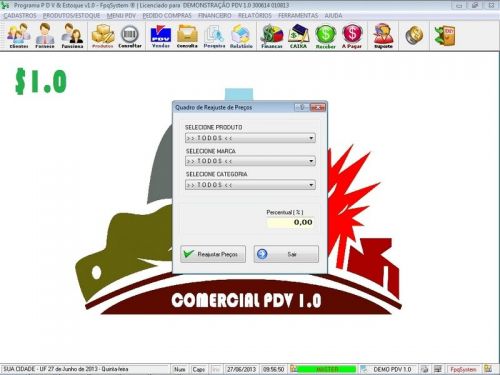This screenshot has width=500, height=375.
Task: Click the computer icon in status bar
Action: (x=438, y=369)
